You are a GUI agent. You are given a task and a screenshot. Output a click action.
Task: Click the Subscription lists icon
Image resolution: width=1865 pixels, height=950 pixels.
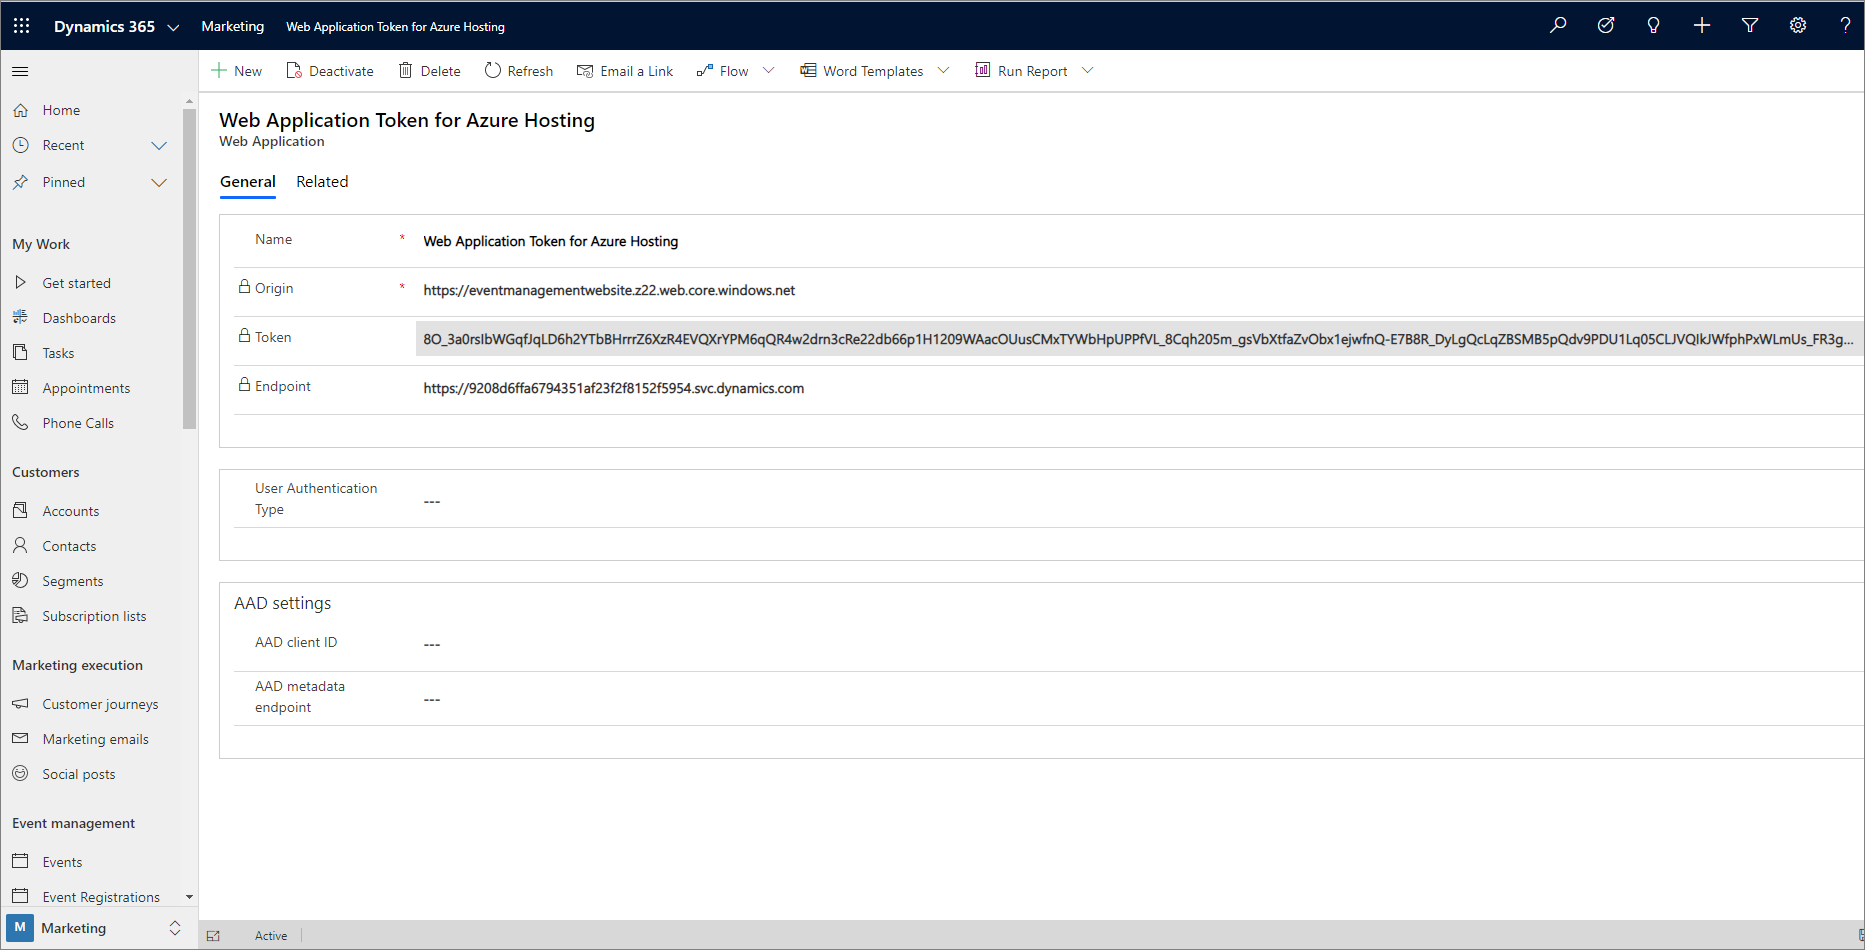20,616
